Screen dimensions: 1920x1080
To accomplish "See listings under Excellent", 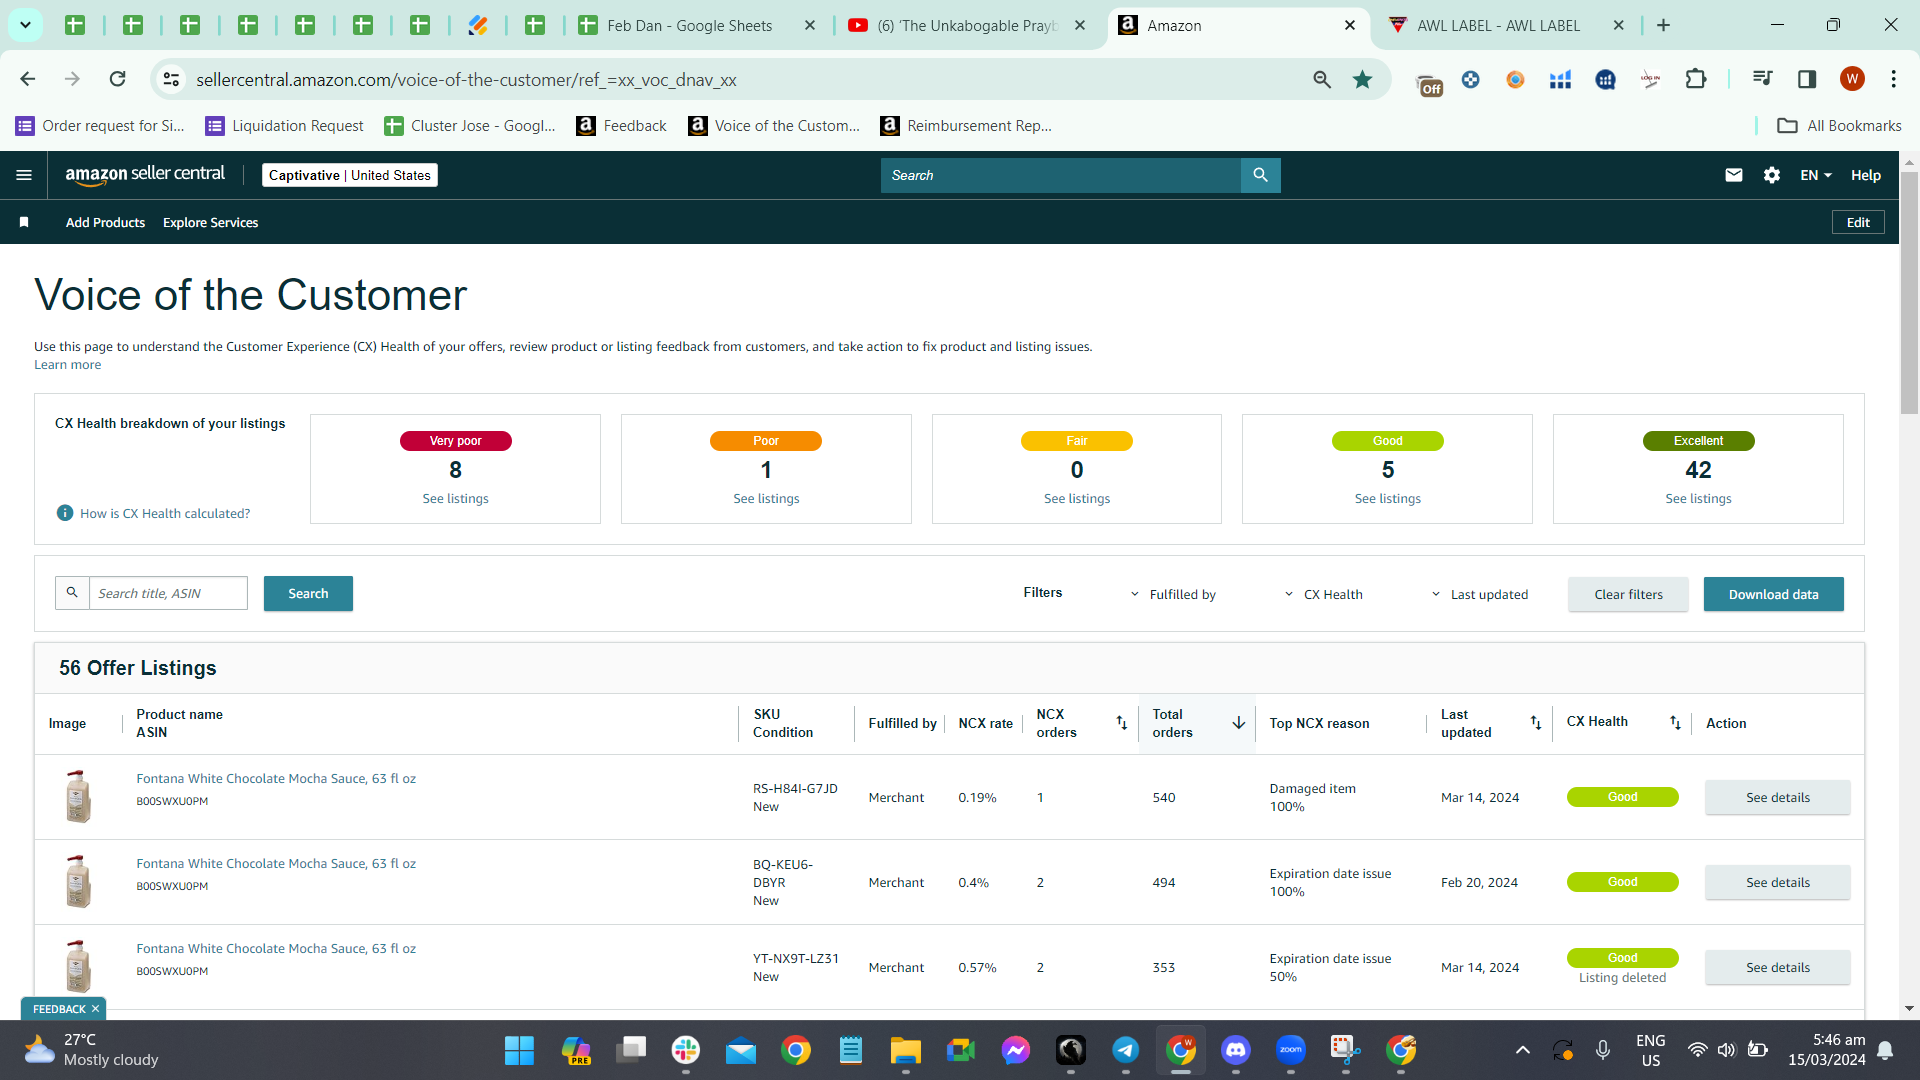I will point(1698,499).
